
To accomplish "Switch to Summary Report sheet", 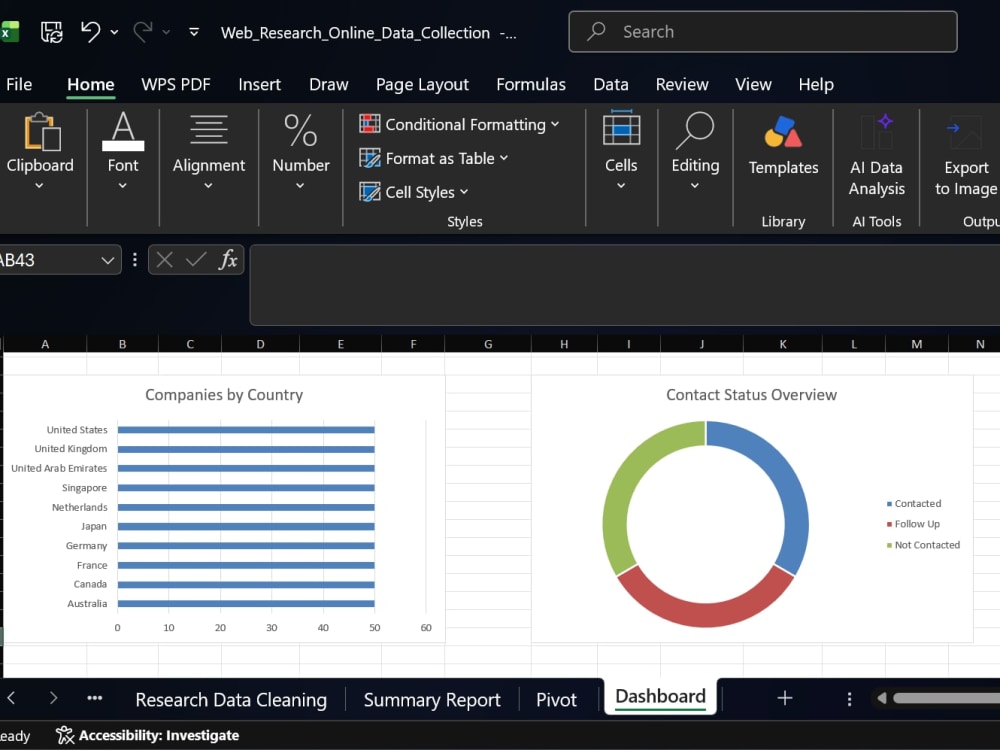I will coord(432,700).
